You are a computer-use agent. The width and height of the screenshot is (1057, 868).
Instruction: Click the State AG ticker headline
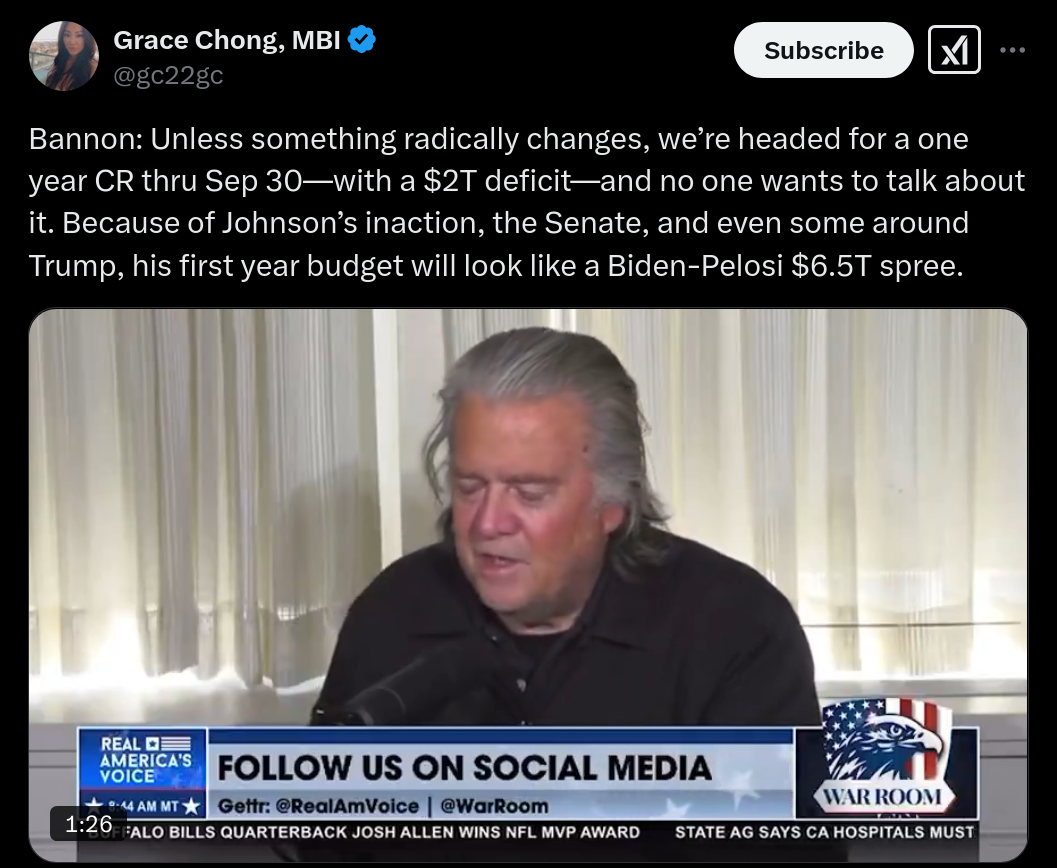tap(824, 832)
